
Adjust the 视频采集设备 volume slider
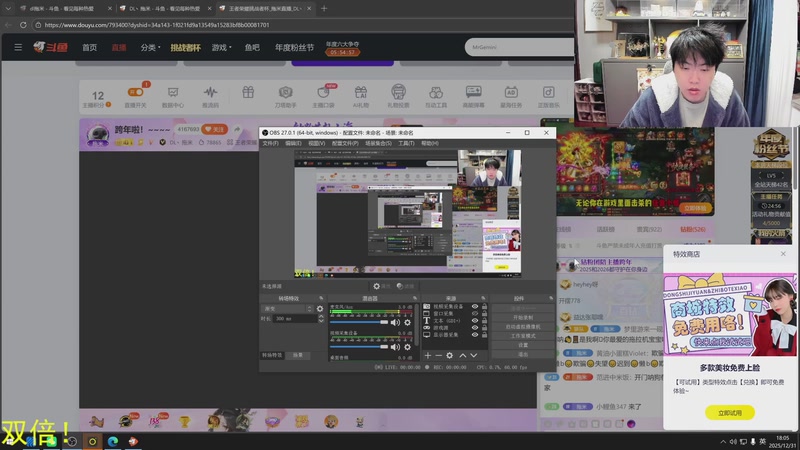tap(359, 347)
